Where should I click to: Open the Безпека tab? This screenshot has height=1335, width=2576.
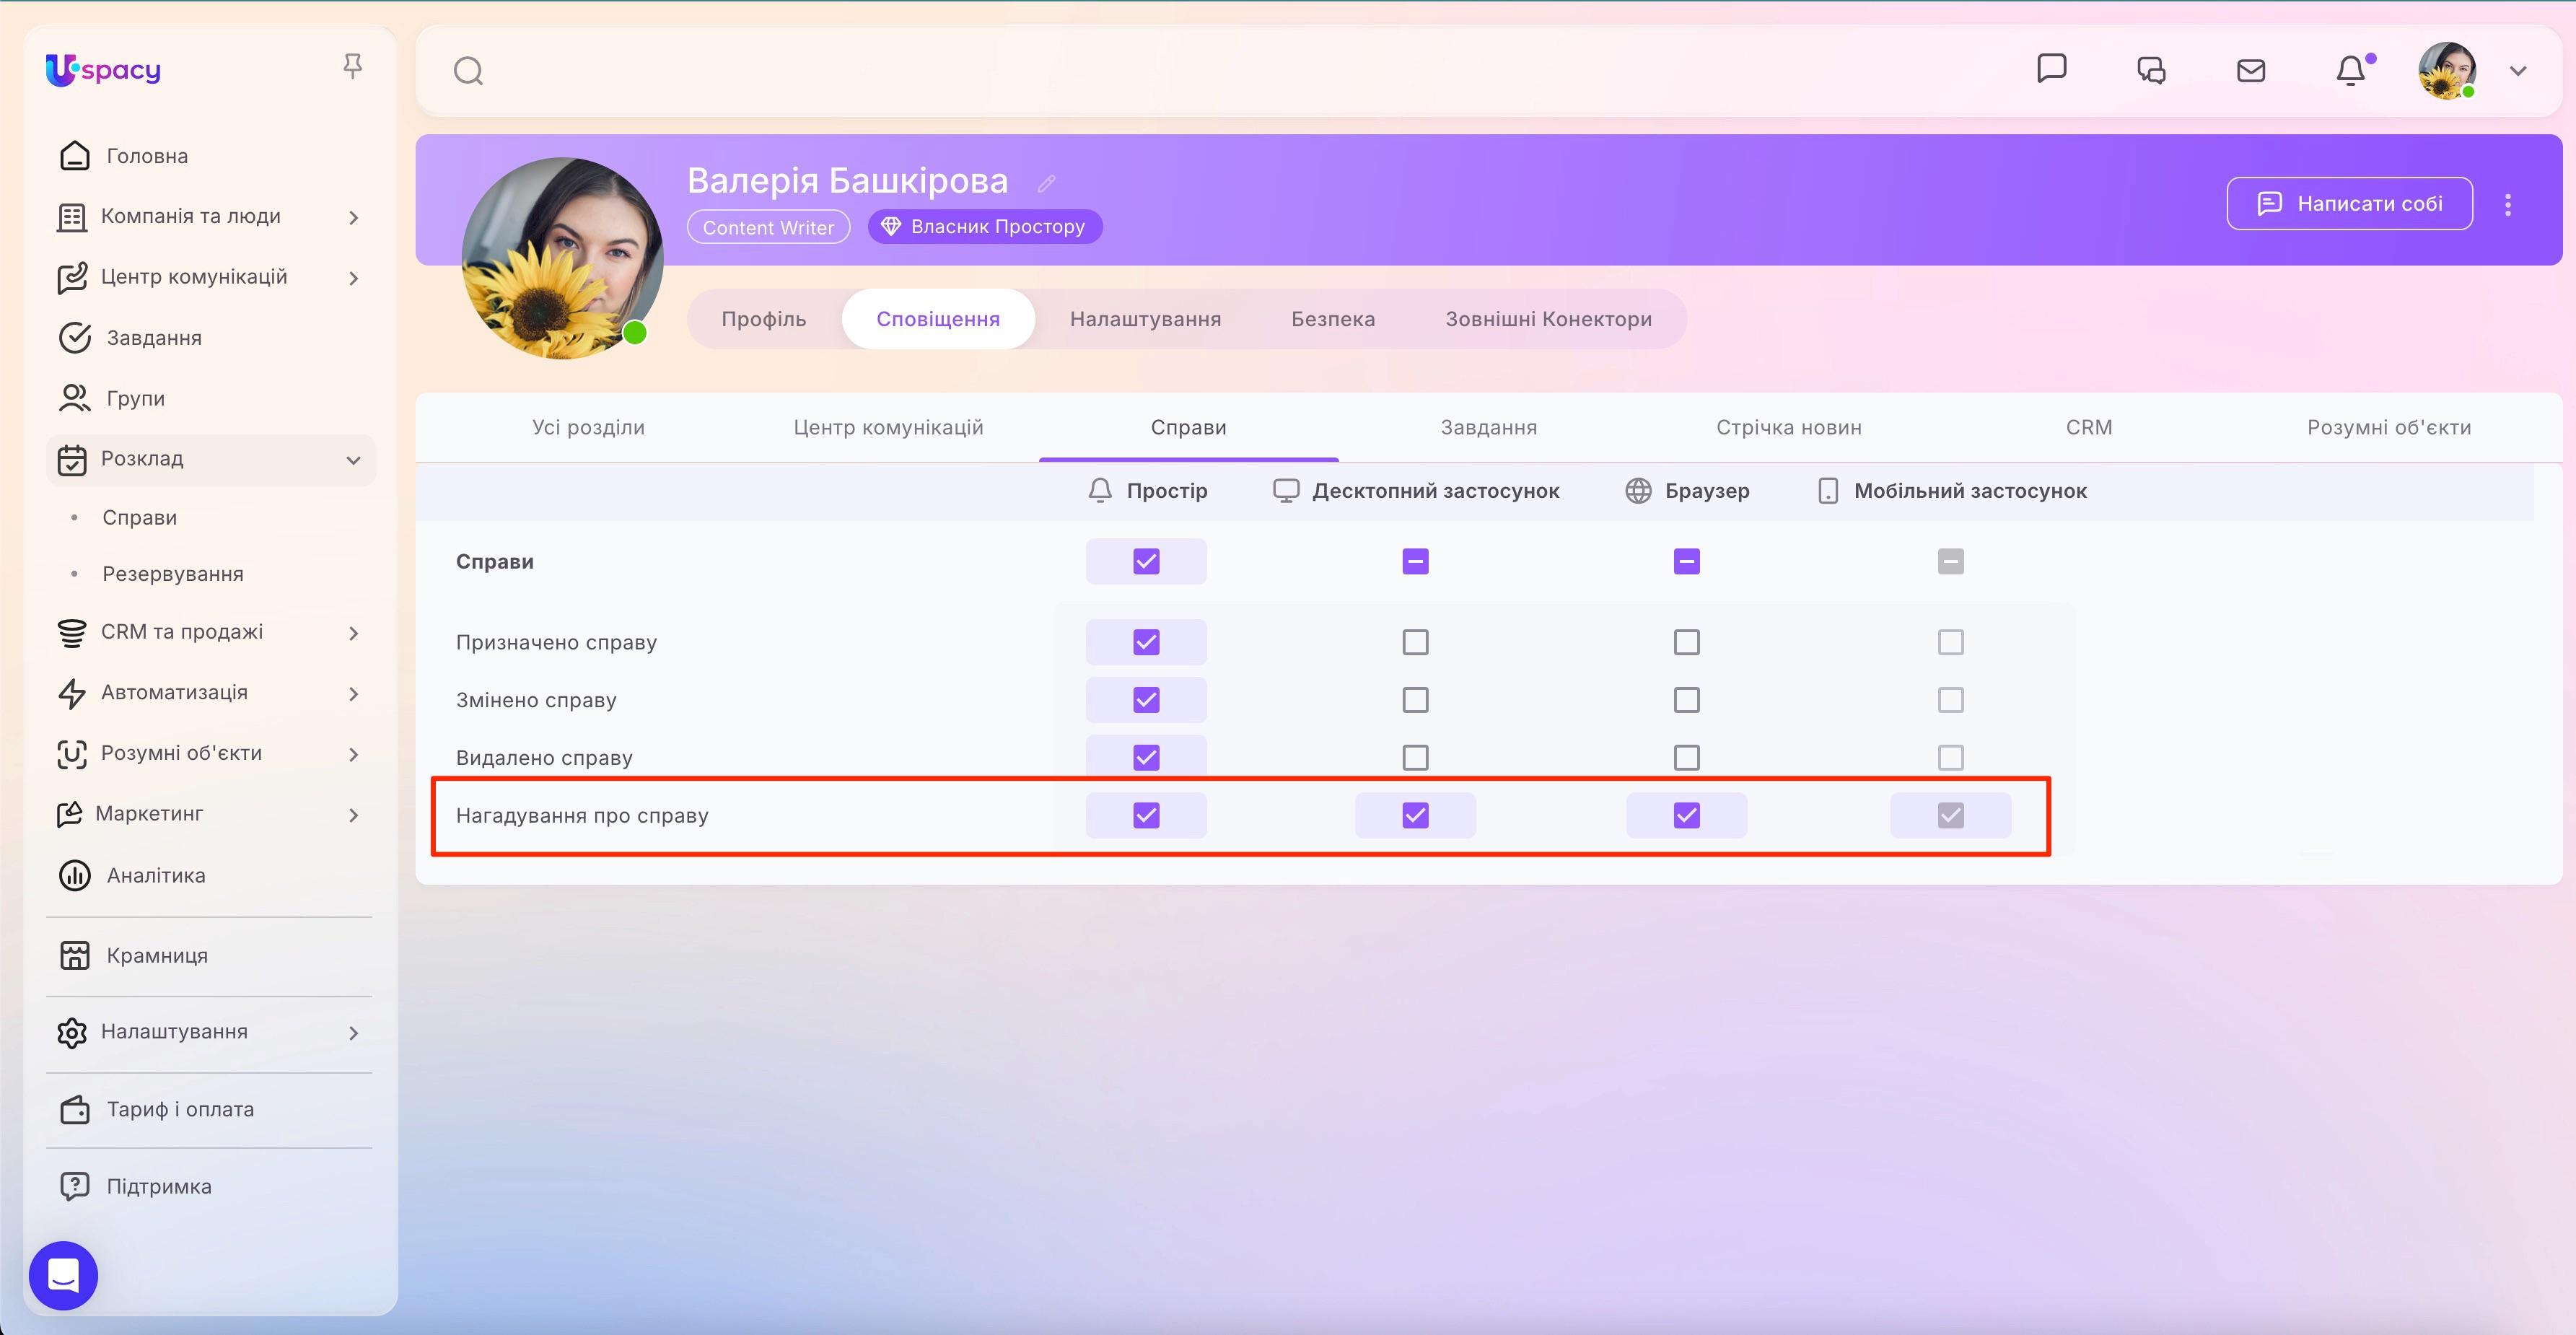coord(1333,319)
